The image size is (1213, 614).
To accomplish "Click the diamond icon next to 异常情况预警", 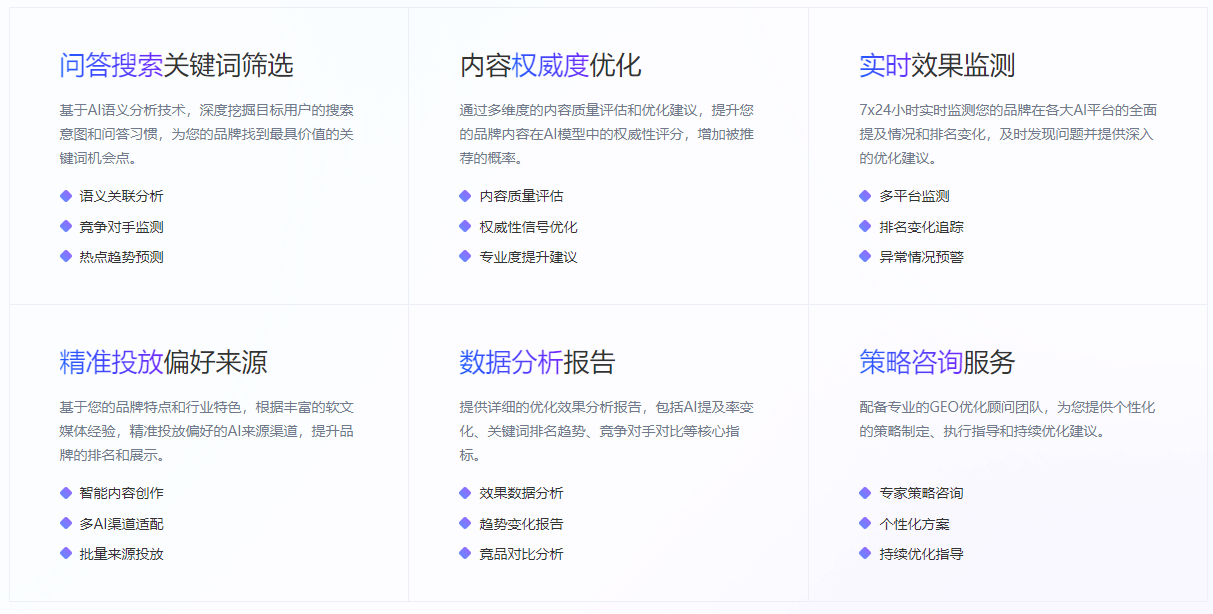I will 865,257.
